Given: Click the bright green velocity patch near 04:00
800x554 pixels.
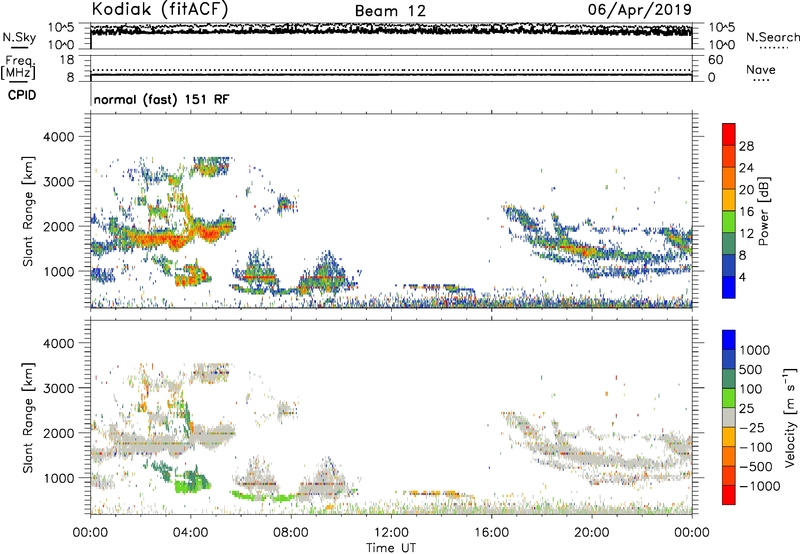Looking at the screenshot, I should click(x=190, y=483).
